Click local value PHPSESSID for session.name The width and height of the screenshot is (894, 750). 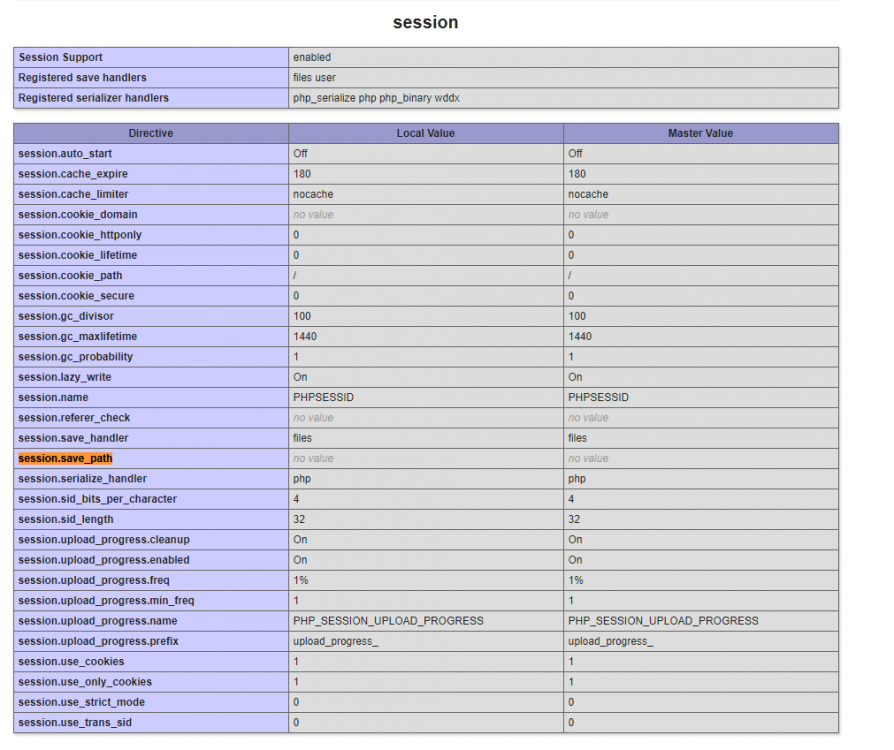pos(323,397)
